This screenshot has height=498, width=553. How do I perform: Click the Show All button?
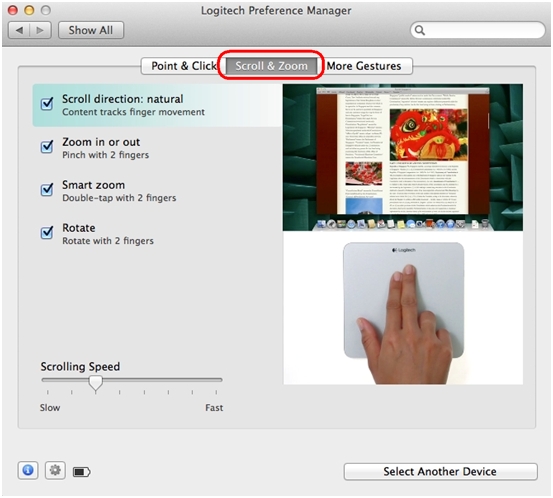coord(91,30)
